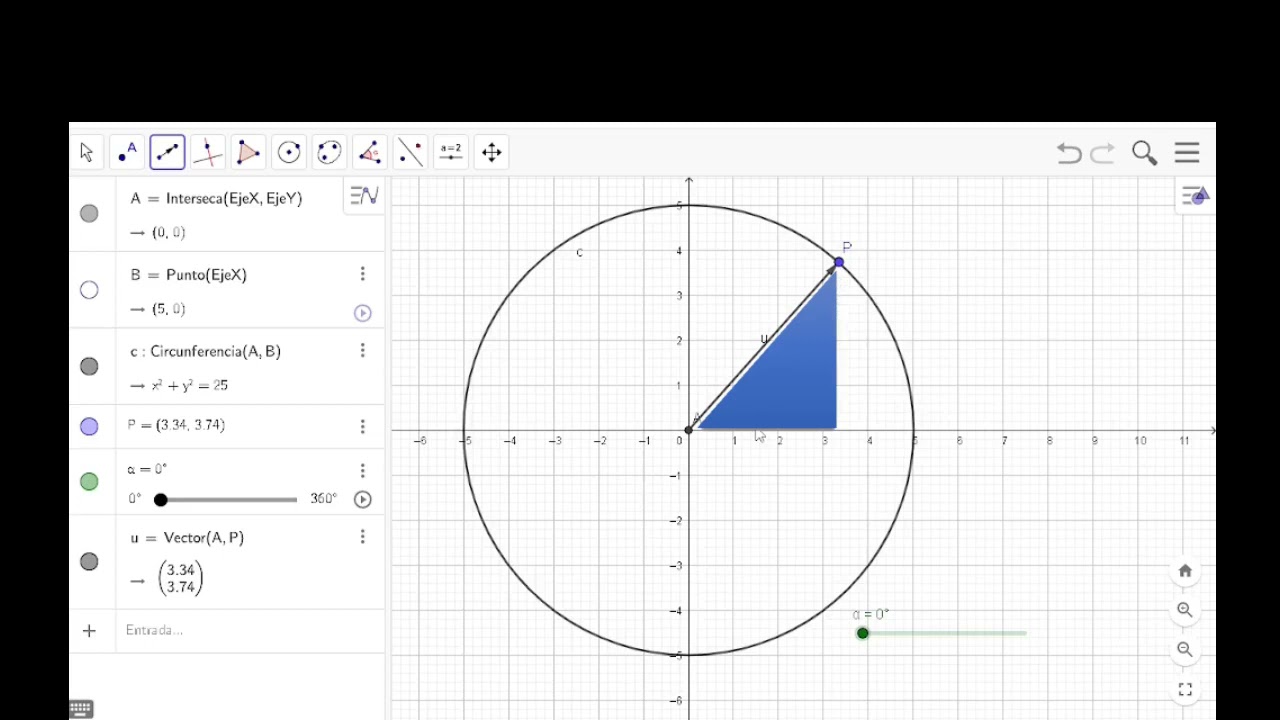Open the algebra view style button
Viewport: 1280px width, 720px height.
point(364,196)
